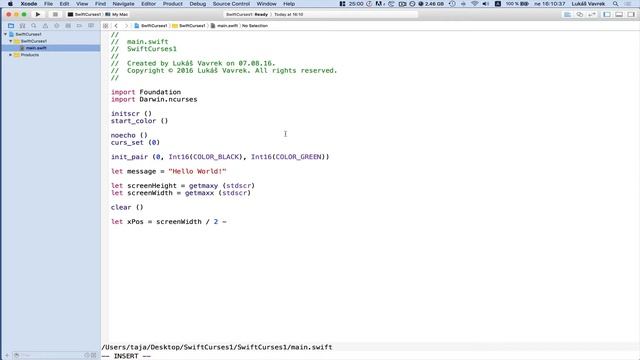
Task: Click the 'import Darwin.ncurses' line
Action: click(x=154, y=100)
